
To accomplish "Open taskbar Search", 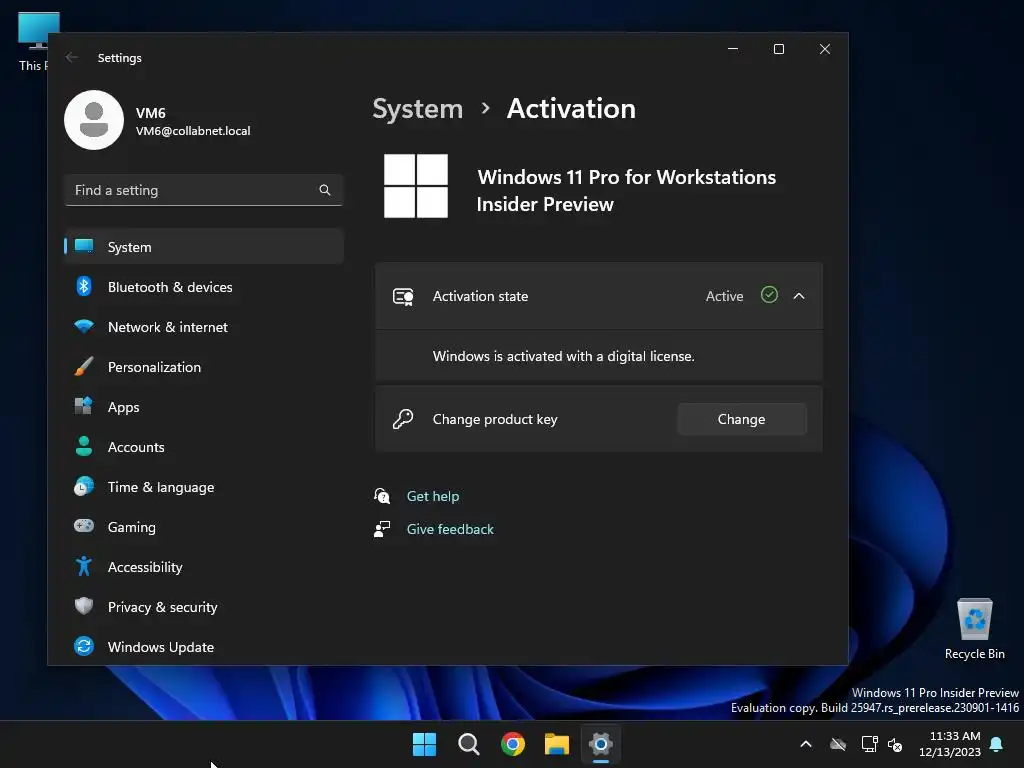I will coord(469,744).
